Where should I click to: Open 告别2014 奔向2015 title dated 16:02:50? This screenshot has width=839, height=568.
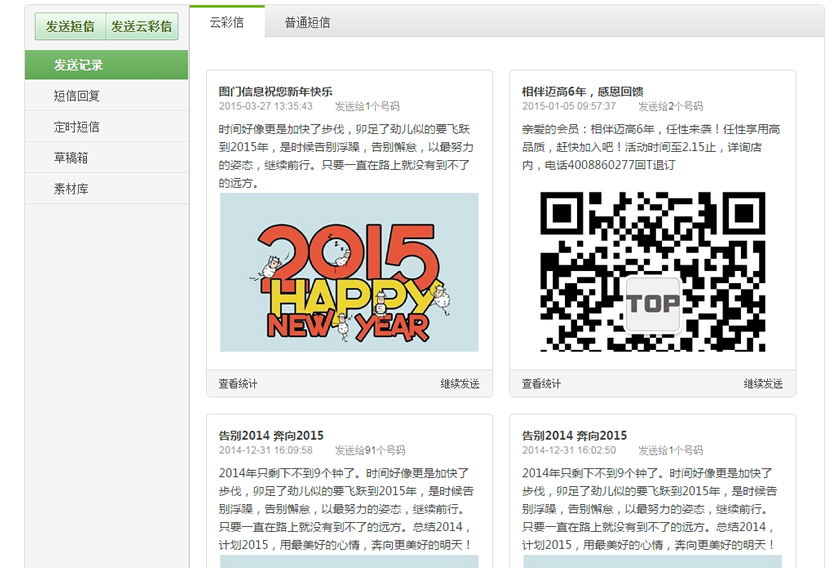[x=574, y=435]
